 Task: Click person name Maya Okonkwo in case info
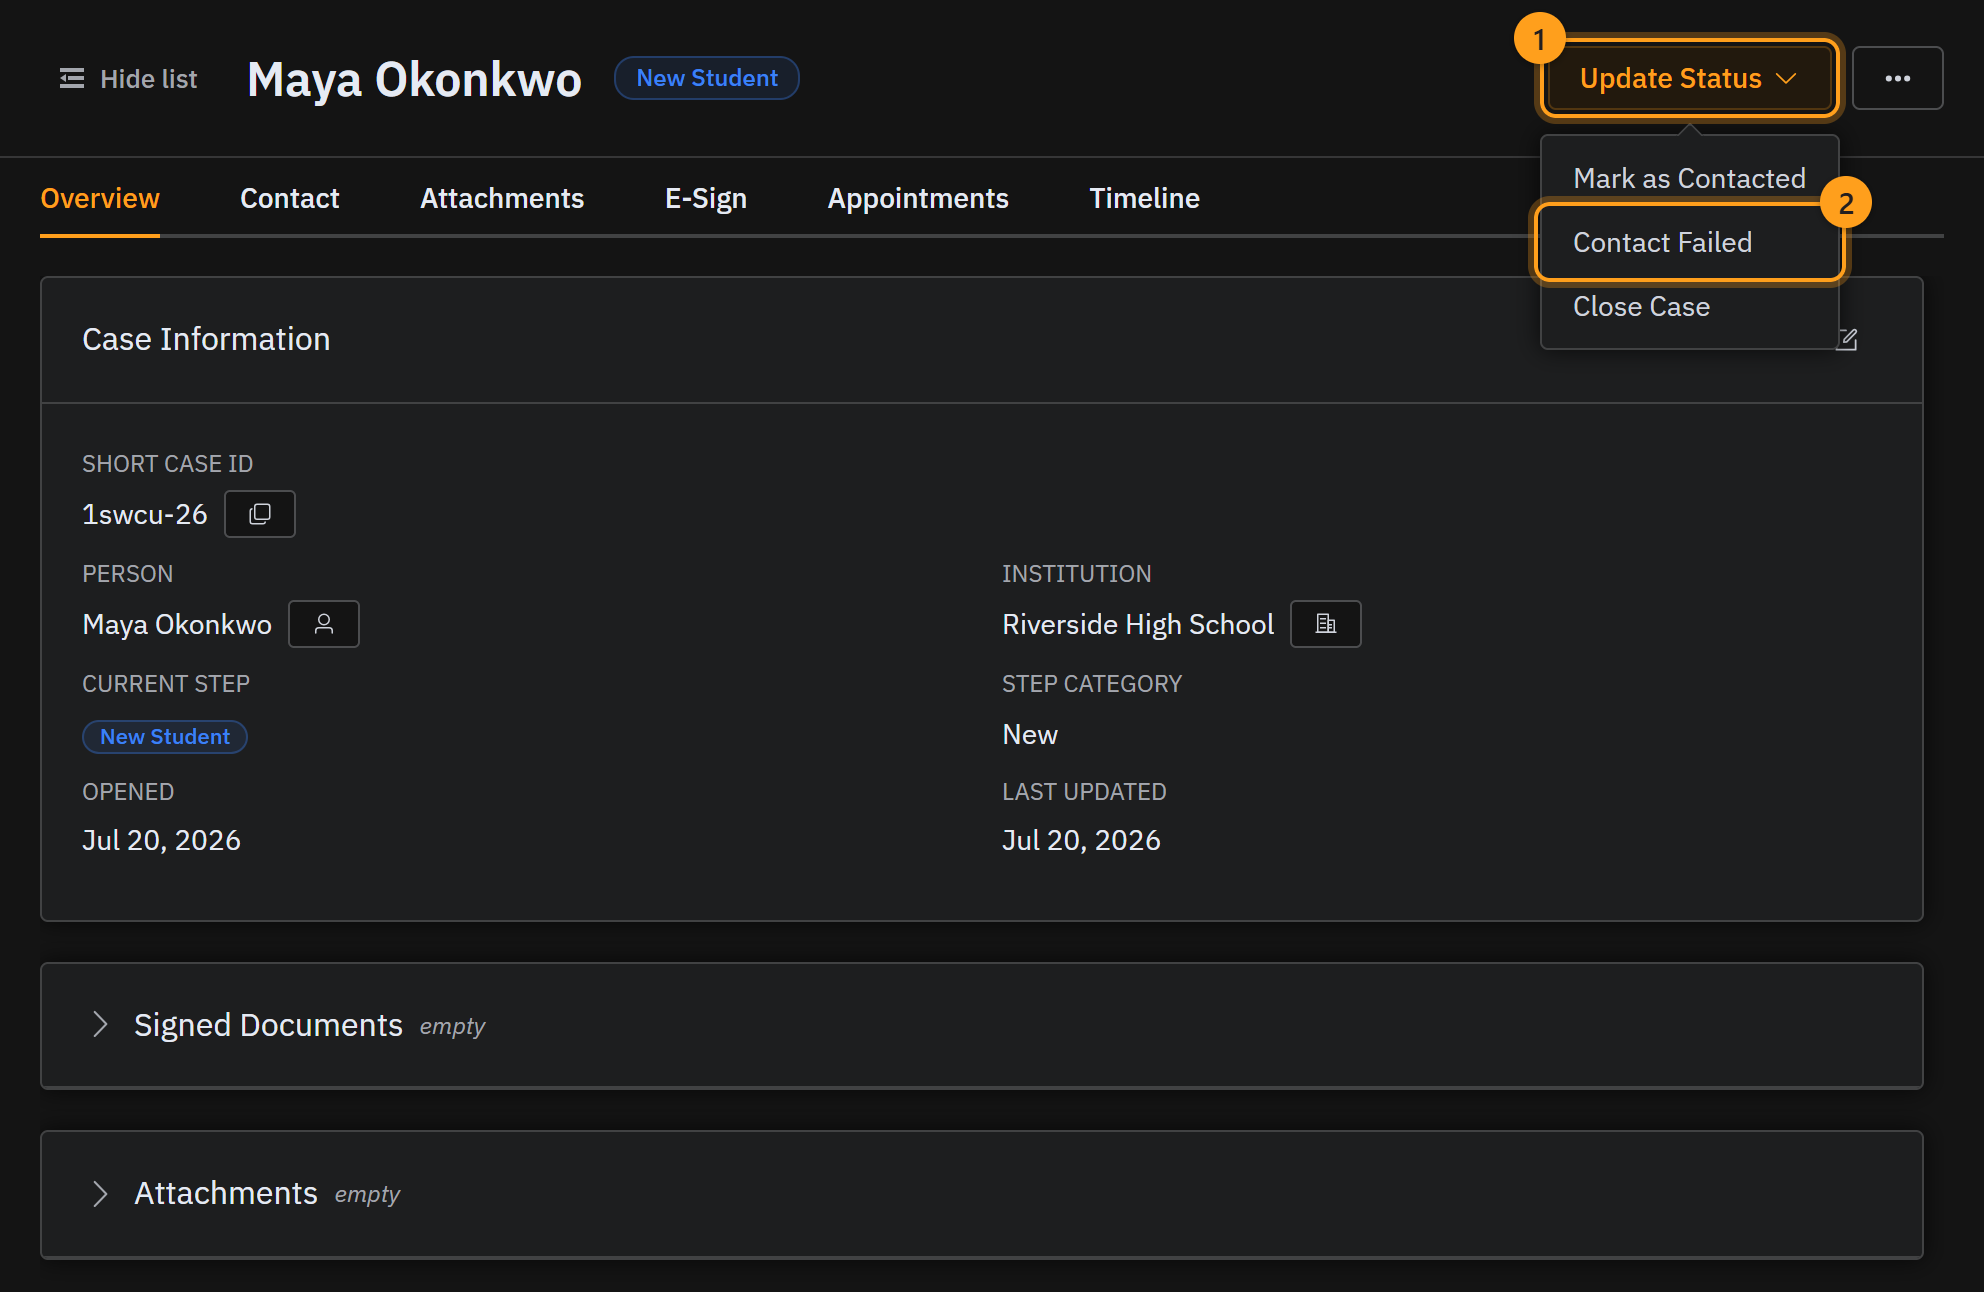pos(177,624)
